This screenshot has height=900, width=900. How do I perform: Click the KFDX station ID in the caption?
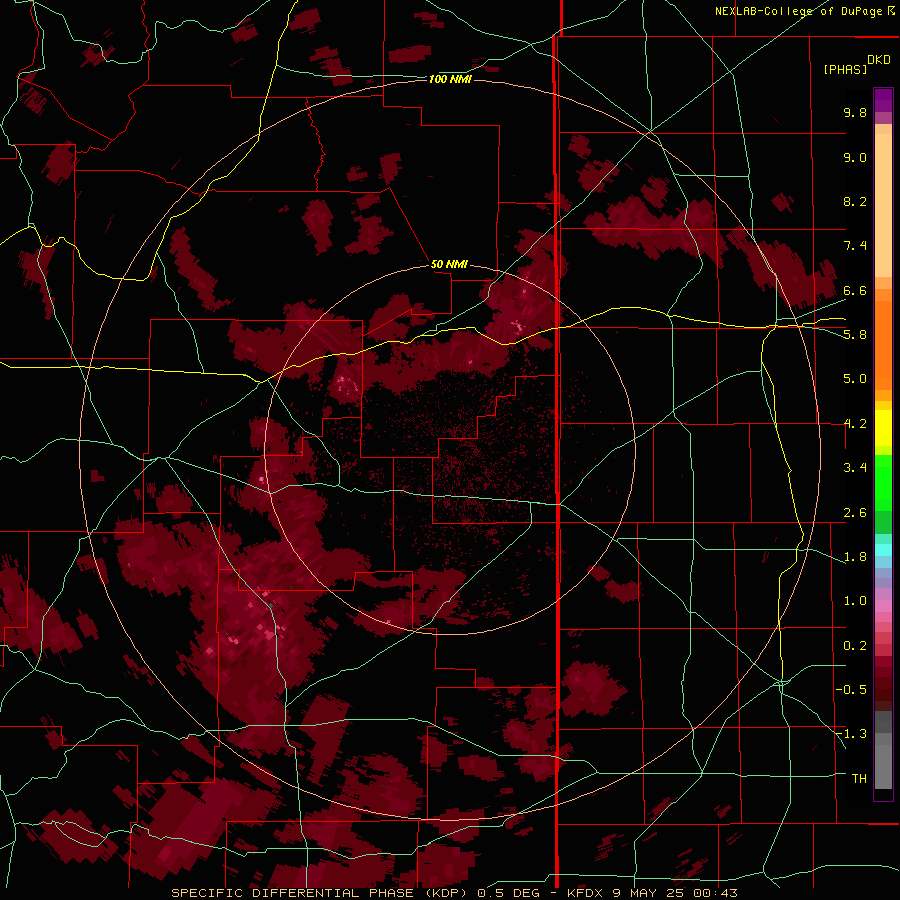(587, 893)
